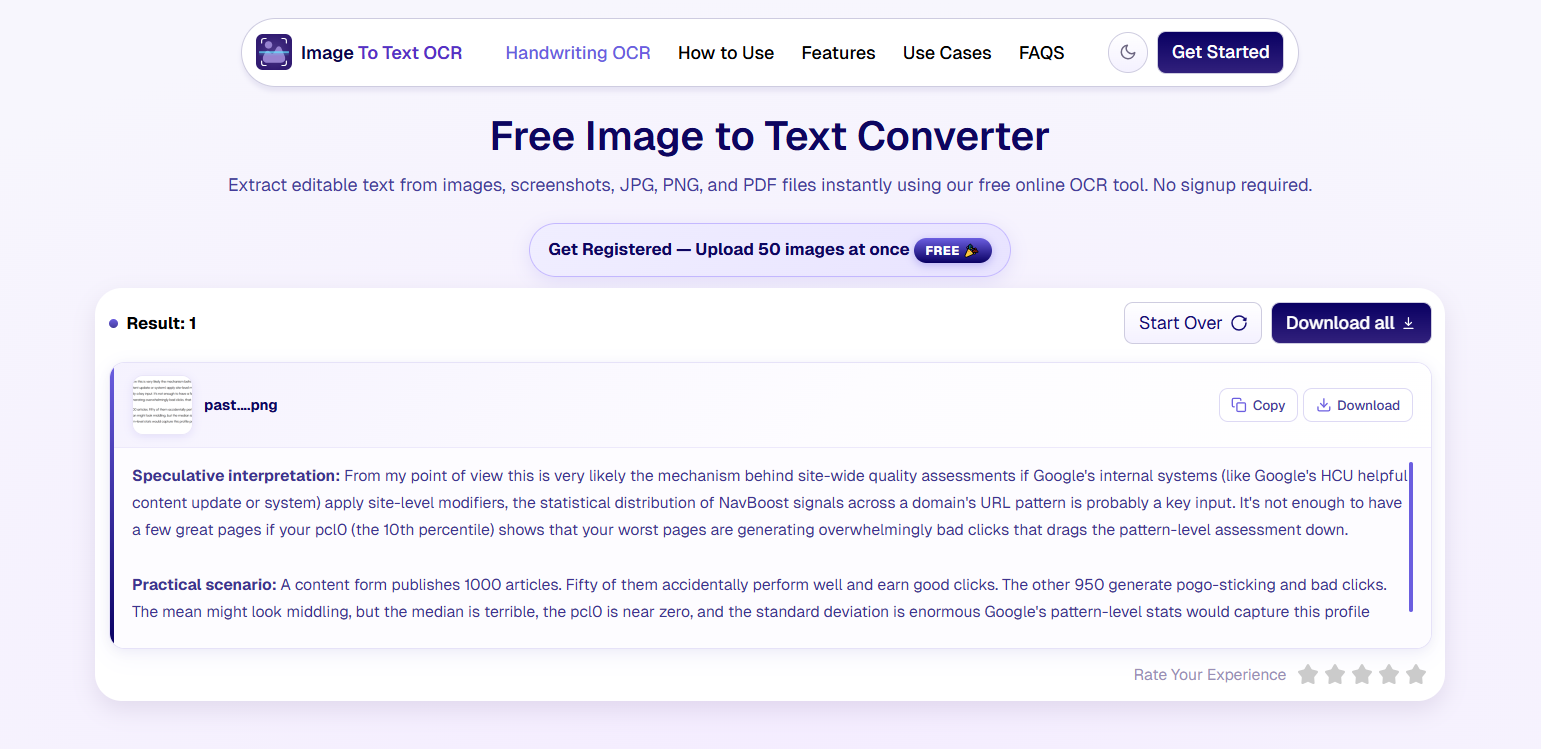Click the 'Free Image to Text Converter' heading
This screenshot has height=749, width=1541.
(x=770, y=136)
